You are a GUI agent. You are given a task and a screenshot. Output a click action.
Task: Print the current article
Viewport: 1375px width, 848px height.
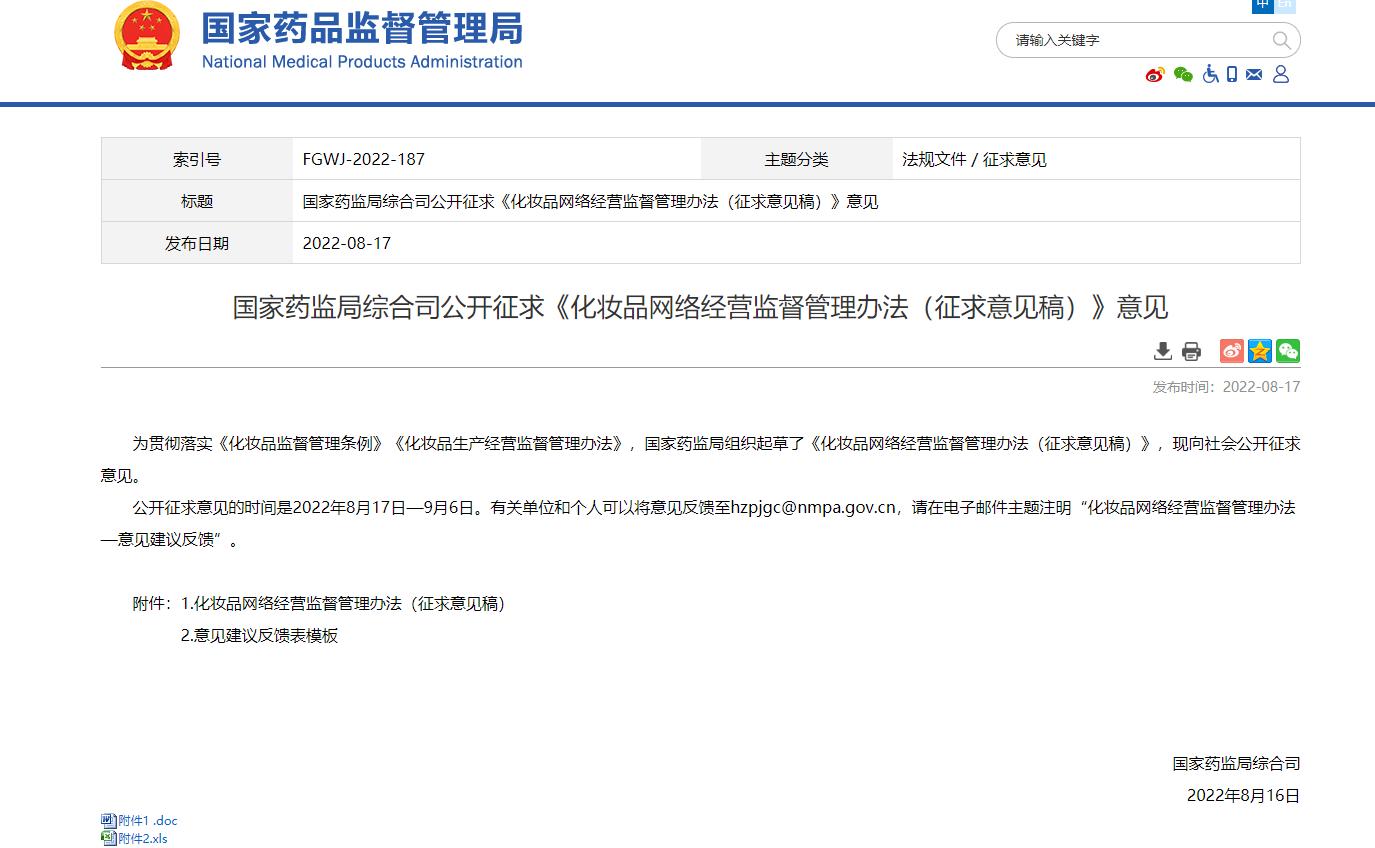(x=1191, y=351)
